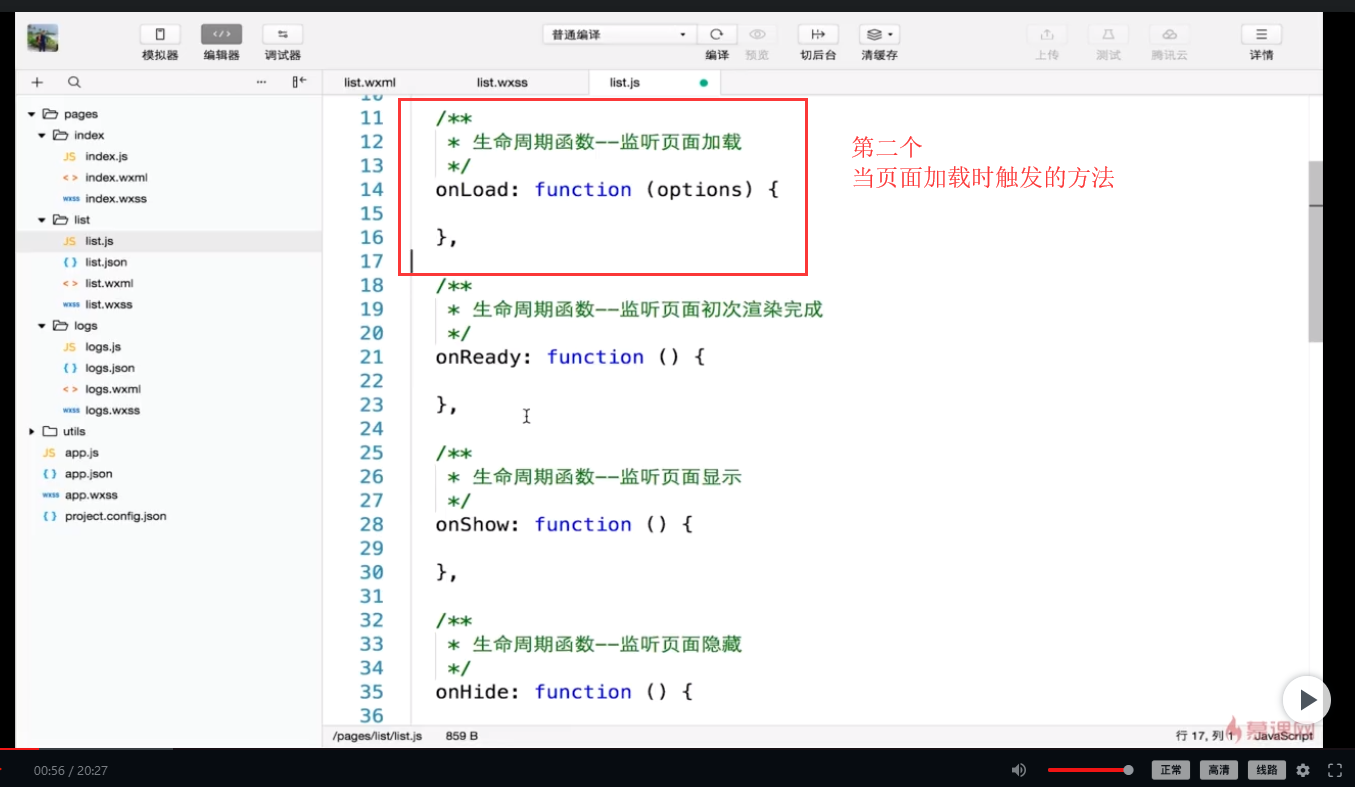Open index.js in the file tree
1355x787 pixels.
click(106, 157)
